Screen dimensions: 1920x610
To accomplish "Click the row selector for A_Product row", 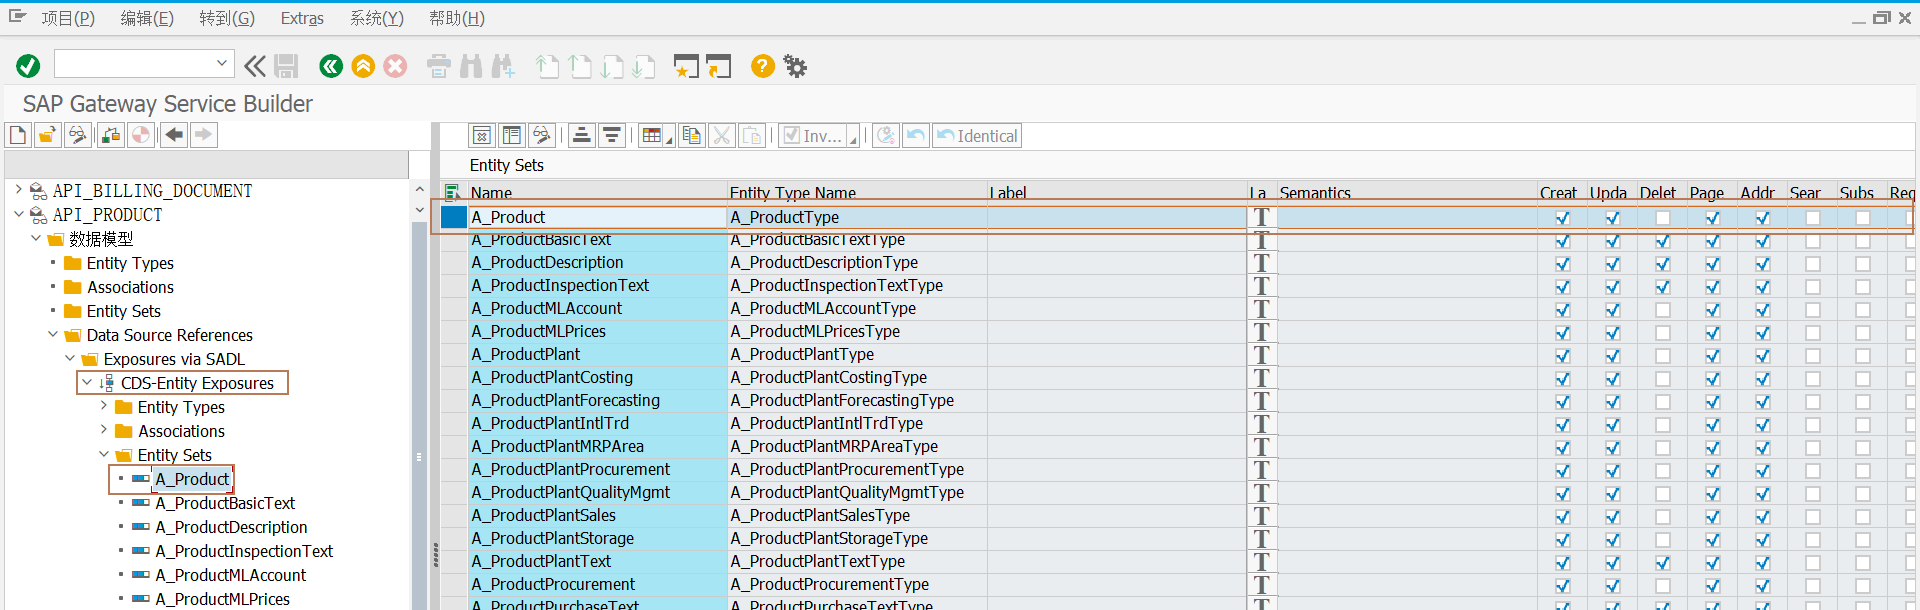I will pos(454,217).
